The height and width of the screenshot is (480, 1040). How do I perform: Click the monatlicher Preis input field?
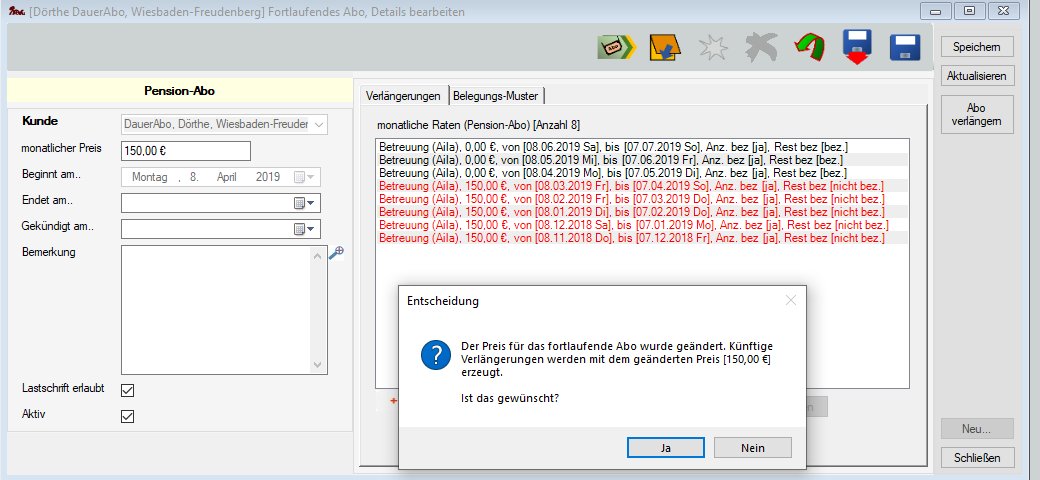[185, 150]
